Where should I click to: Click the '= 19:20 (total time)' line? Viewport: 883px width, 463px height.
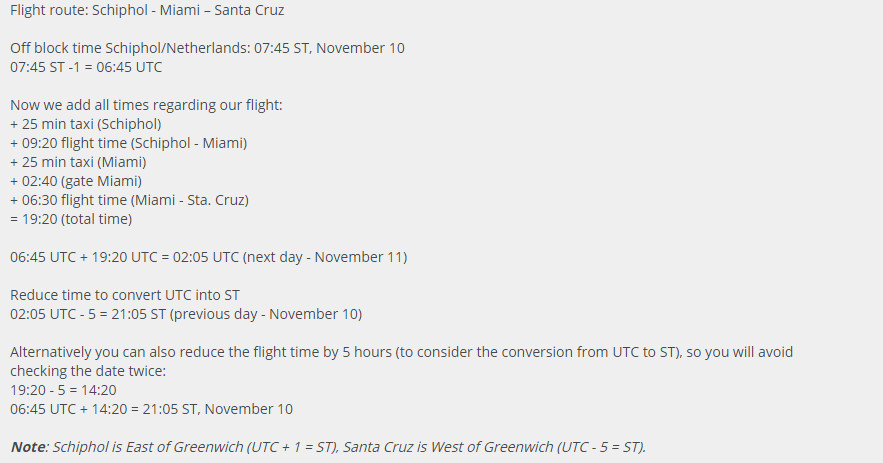(71, 219)
